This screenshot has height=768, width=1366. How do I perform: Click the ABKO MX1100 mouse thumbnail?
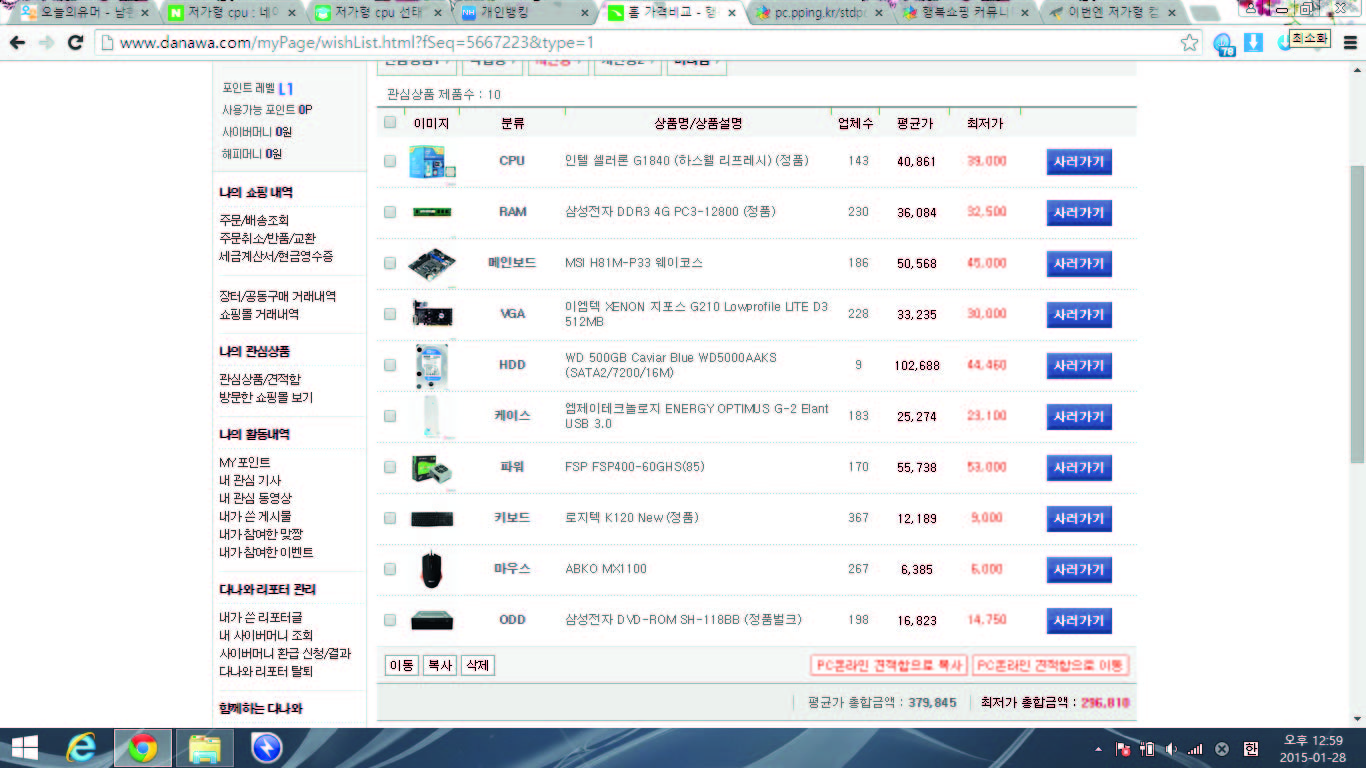coord(432,569)
